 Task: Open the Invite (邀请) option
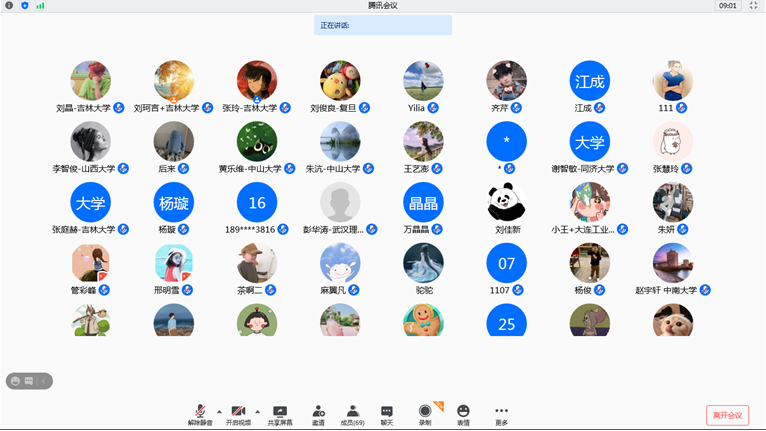(318, 412)
